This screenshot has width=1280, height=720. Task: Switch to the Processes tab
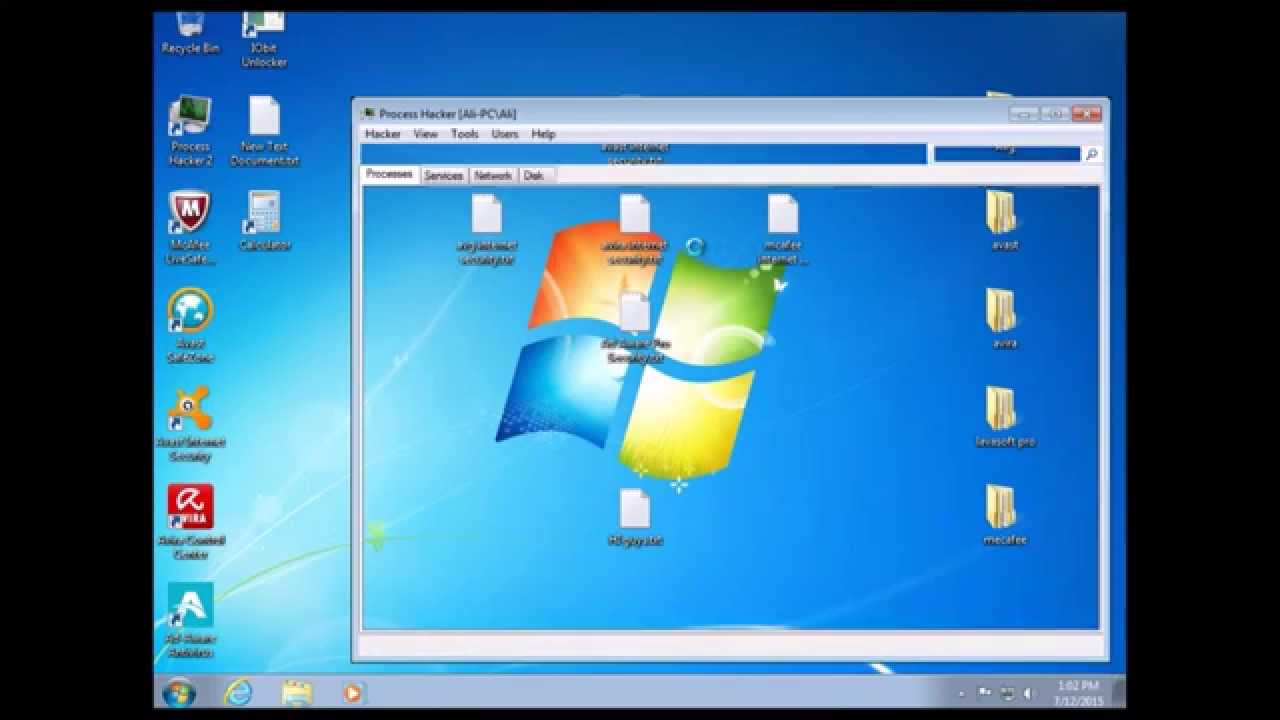[x=389, y=174]
